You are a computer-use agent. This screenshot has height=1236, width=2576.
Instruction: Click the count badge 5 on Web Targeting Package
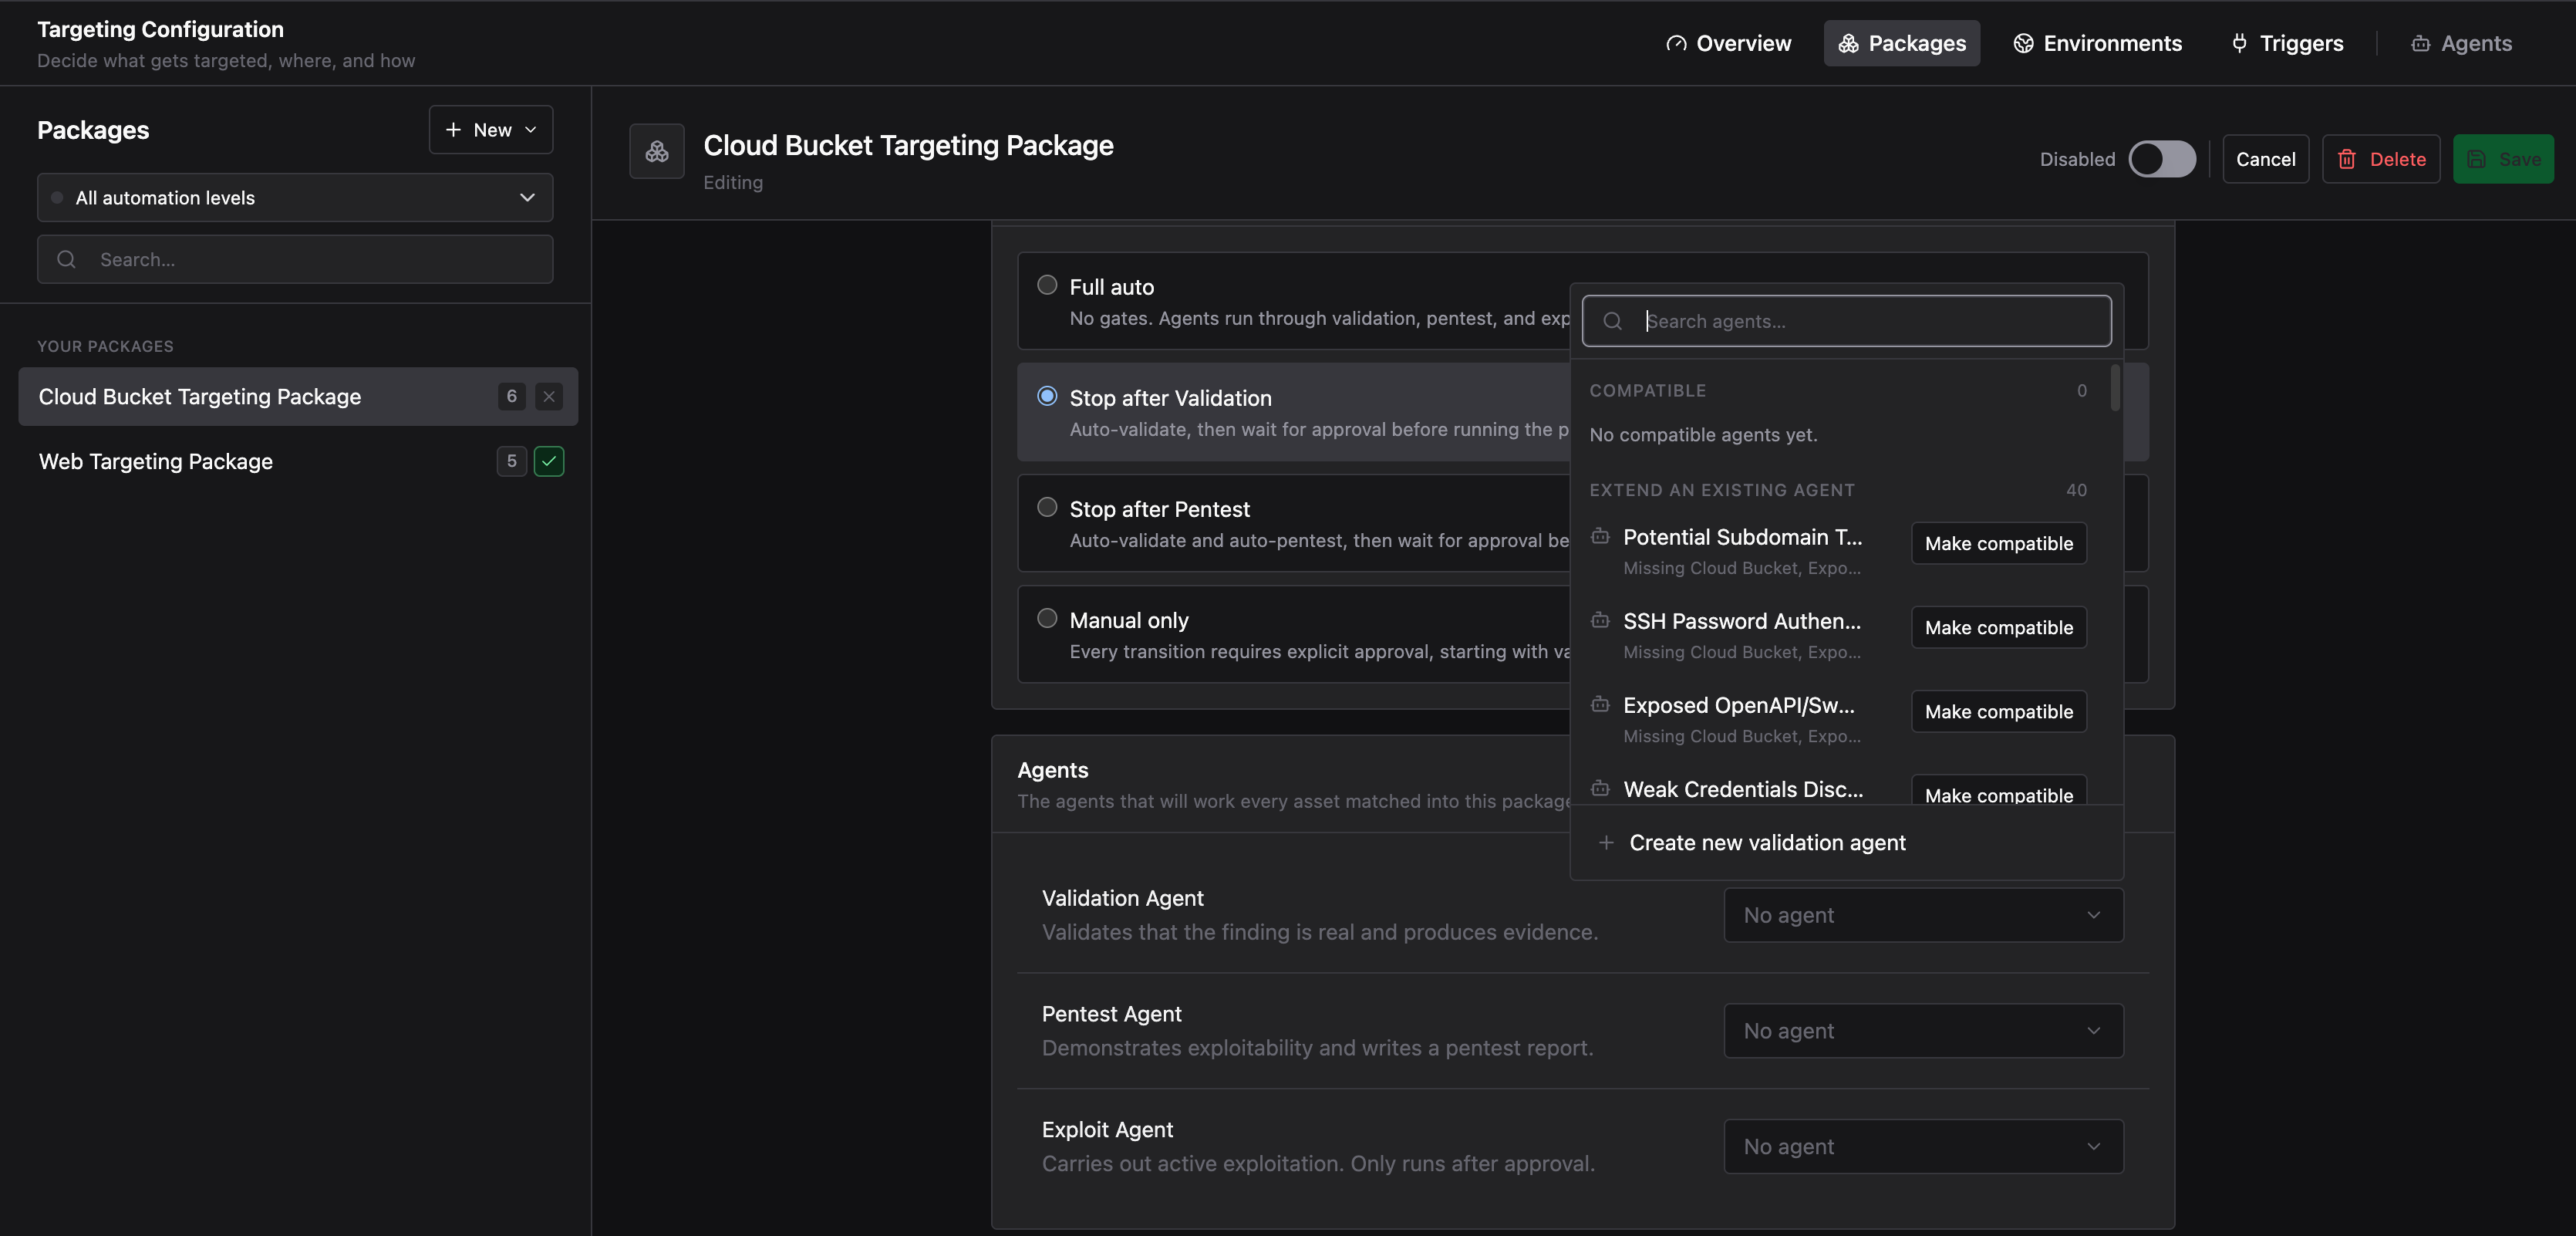[512, 461]
